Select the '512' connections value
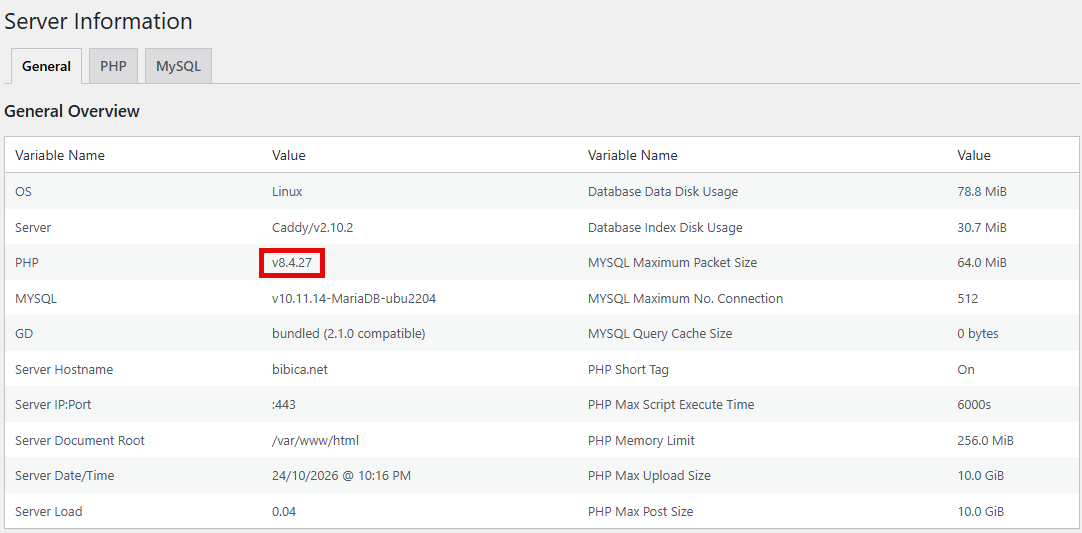Image resolution: width=1082 pixels, height=533 pixels. tap(967, 299)
